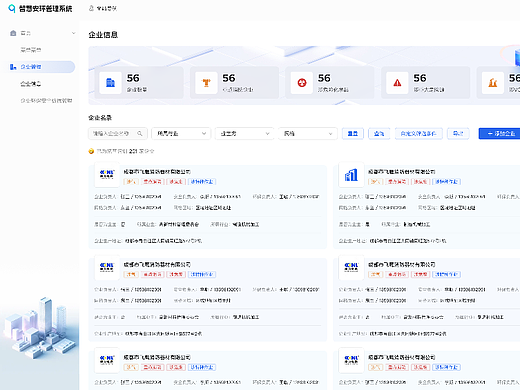This screenshot has width=520, height=390.
Task: Click the home icon in the sidebar
Action: point(13,33)
